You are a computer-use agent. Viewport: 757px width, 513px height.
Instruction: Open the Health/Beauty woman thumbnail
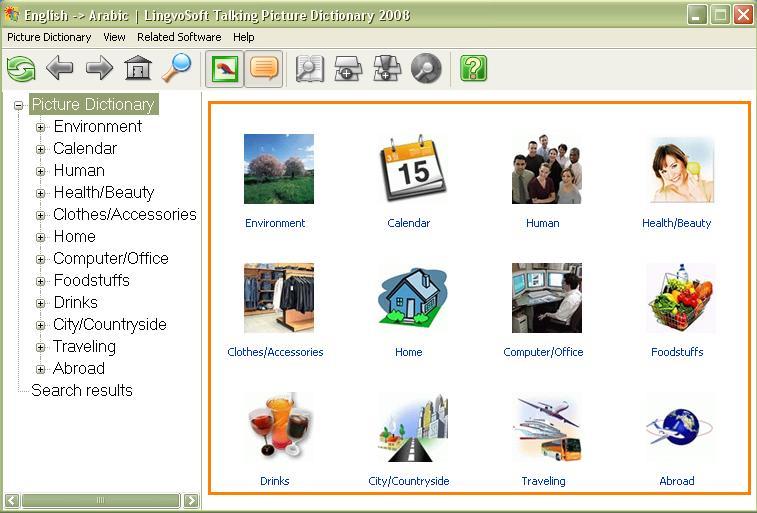coord(681,169)
